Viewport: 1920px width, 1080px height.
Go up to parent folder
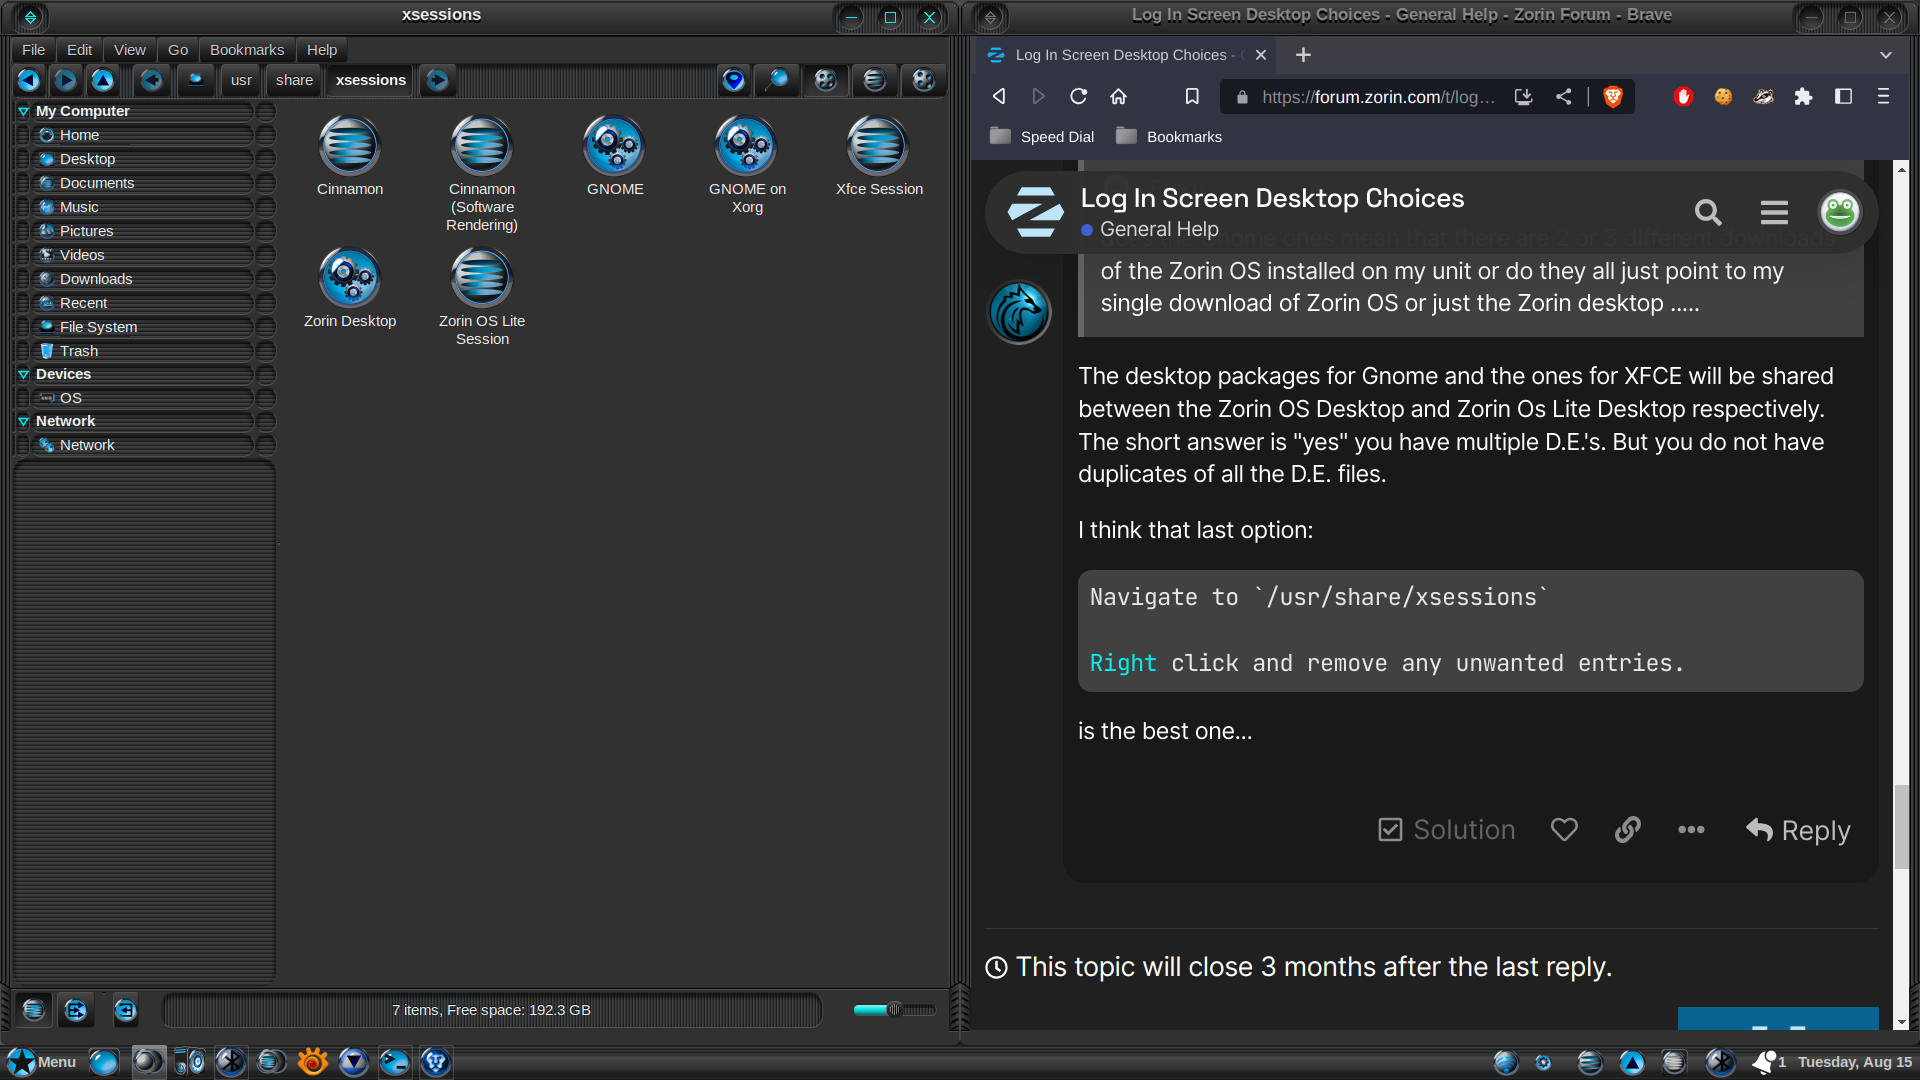pos(103,80)
